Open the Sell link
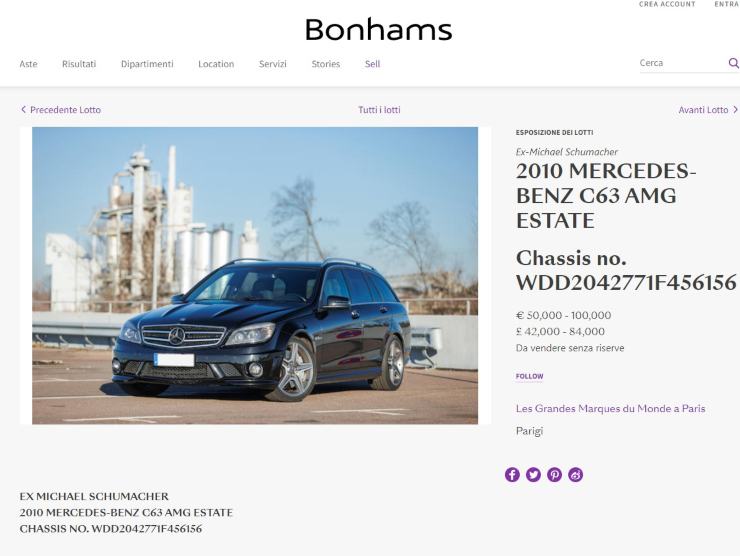Image resolution: width=740 pixels, height=556 pixels. pyautogui.click(x=372, y=64)
